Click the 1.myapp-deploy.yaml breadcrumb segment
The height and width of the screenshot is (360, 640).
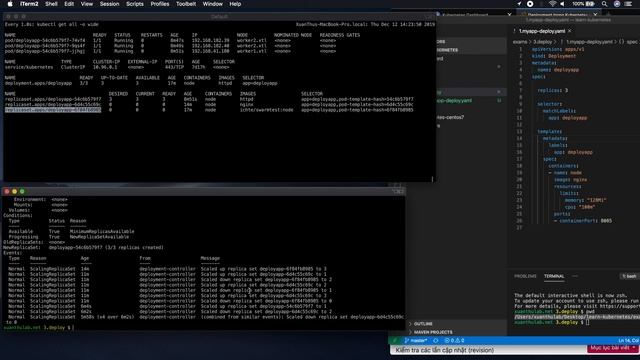coord(590,42)
